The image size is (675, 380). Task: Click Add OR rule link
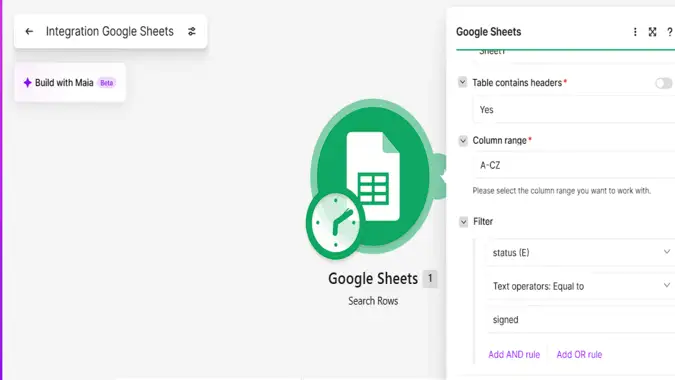(579, 355)
